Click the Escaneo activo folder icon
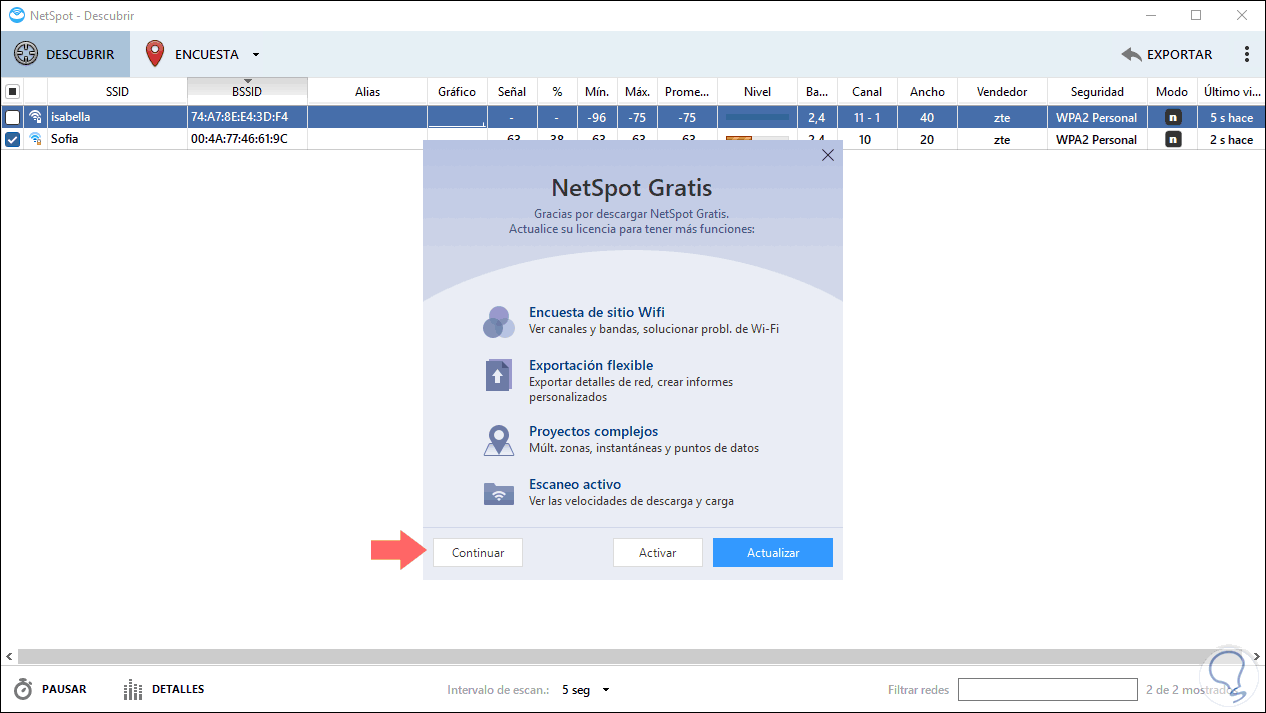Viewport: 1266px width, 713px height. tap(498, 493)
